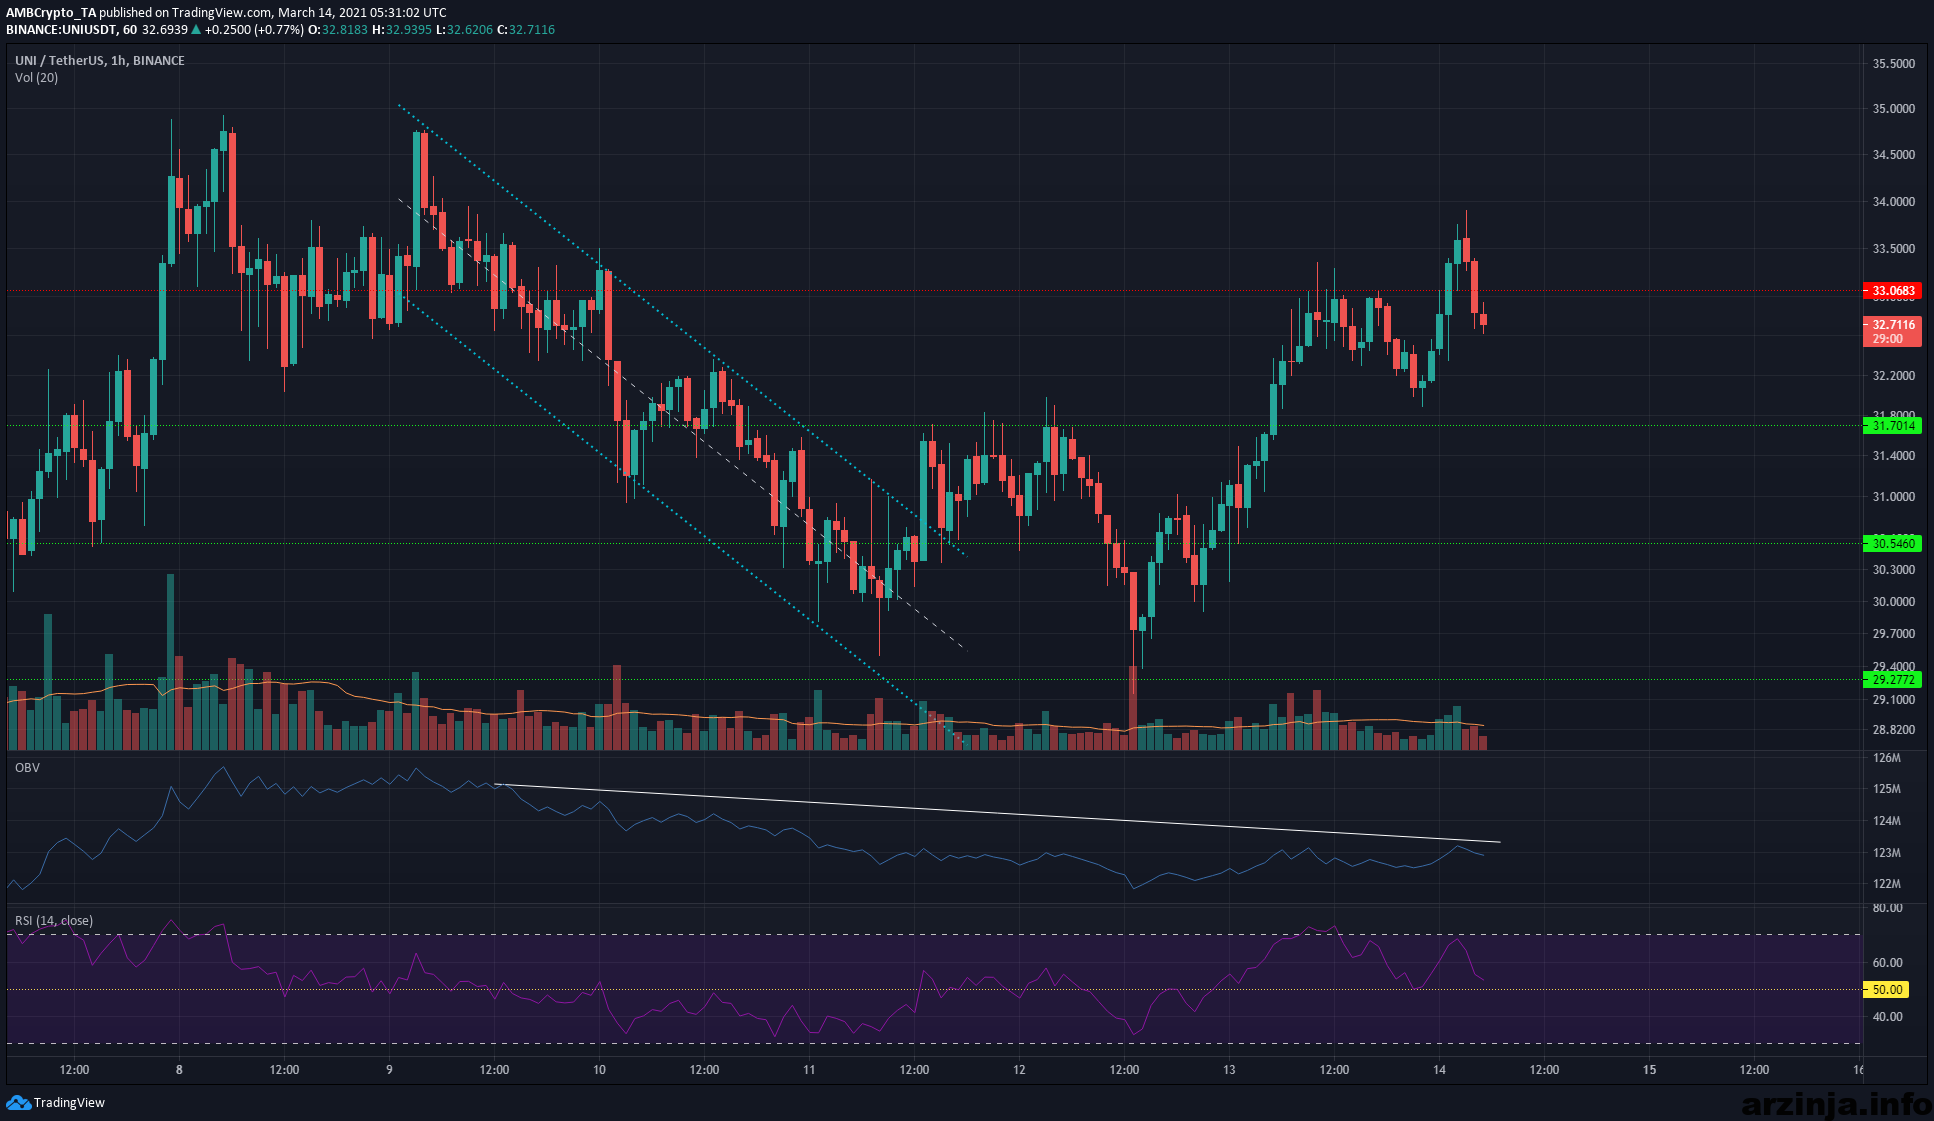Select the OBV indicator label
The height and width of the screenshot is (1121, 1934).
coord(27,767)
